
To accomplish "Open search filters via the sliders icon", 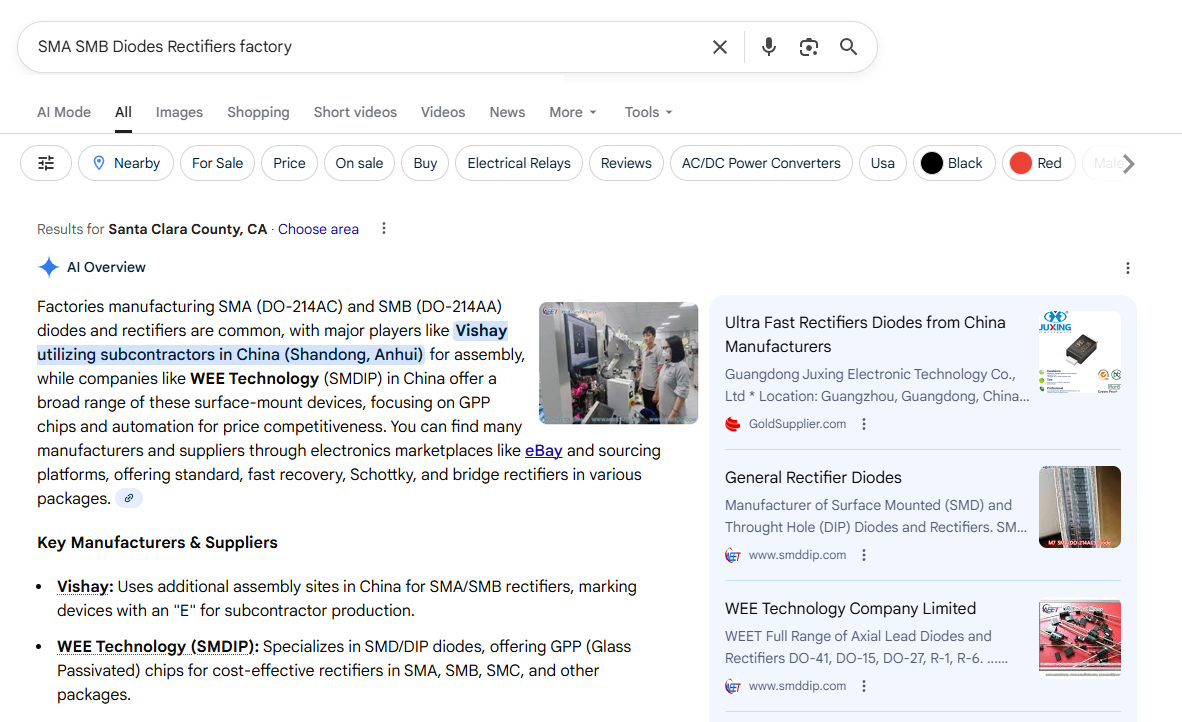I will (45, 162).
